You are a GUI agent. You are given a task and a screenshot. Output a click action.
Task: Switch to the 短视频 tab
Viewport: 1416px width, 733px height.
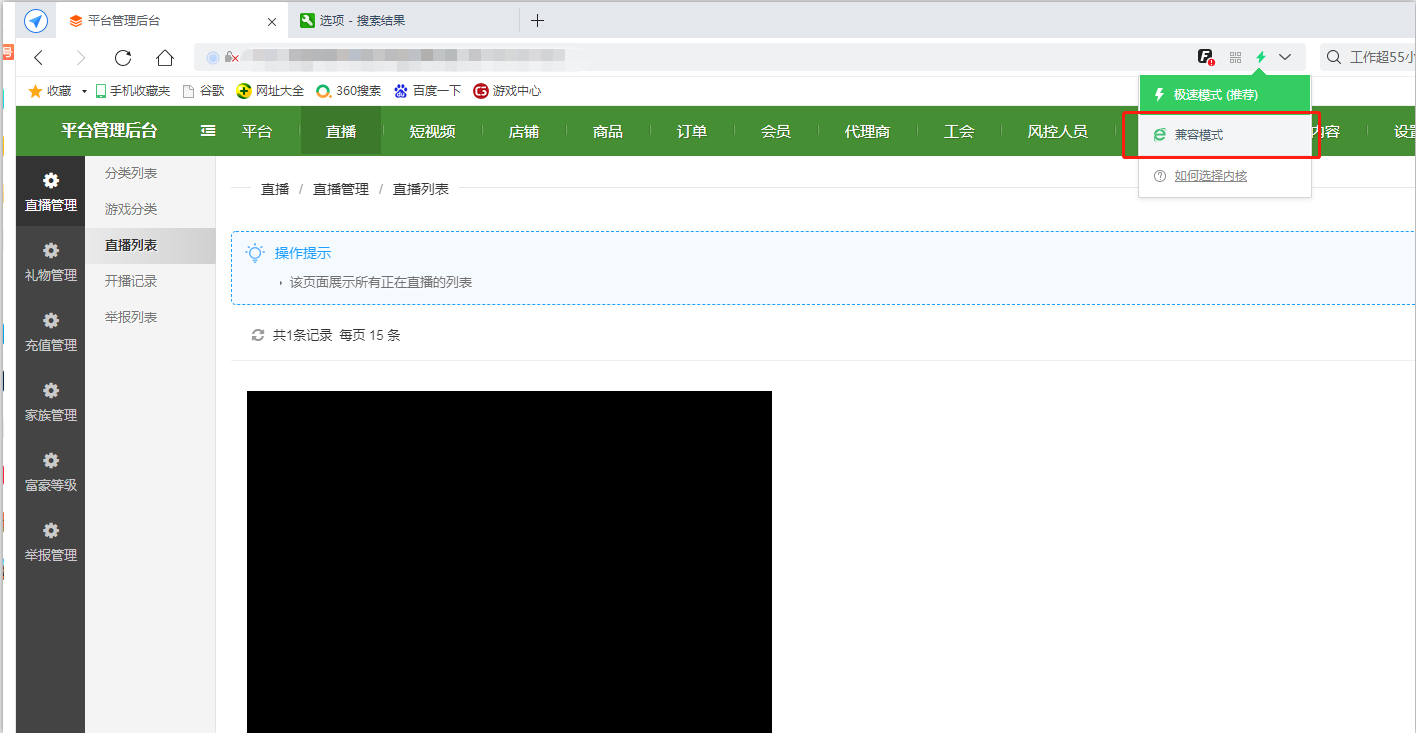(431, 130)
